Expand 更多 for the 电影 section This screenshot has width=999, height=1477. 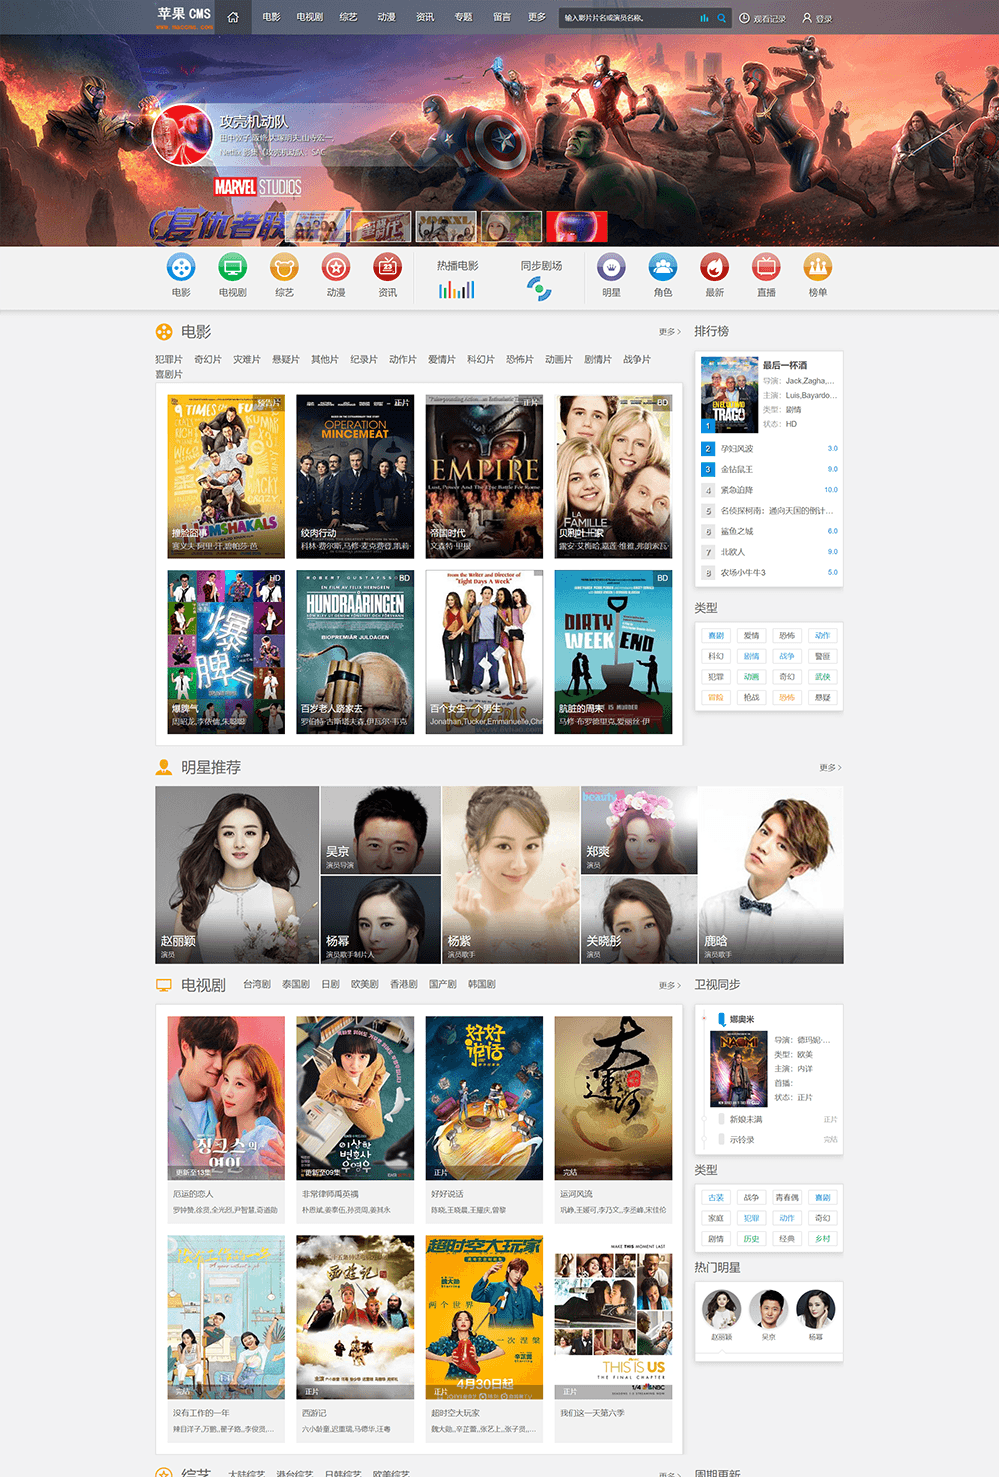[x=669, y=332]
